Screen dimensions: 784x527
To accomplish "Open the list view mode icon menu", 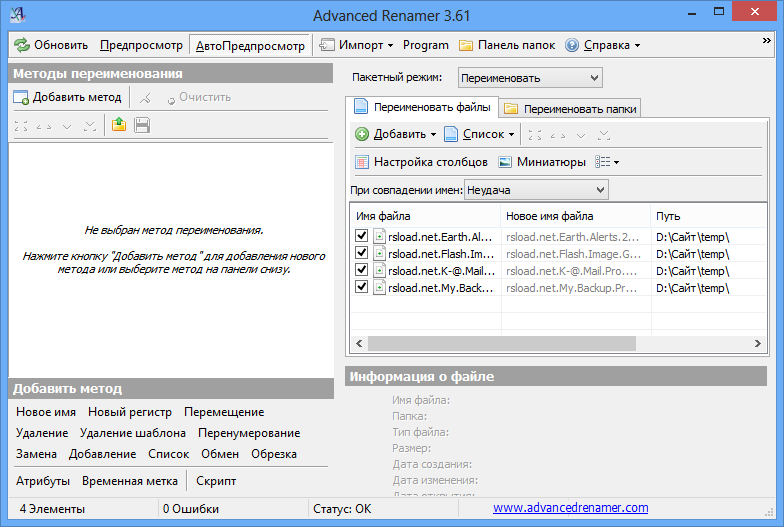I will (x=607, y=162).
